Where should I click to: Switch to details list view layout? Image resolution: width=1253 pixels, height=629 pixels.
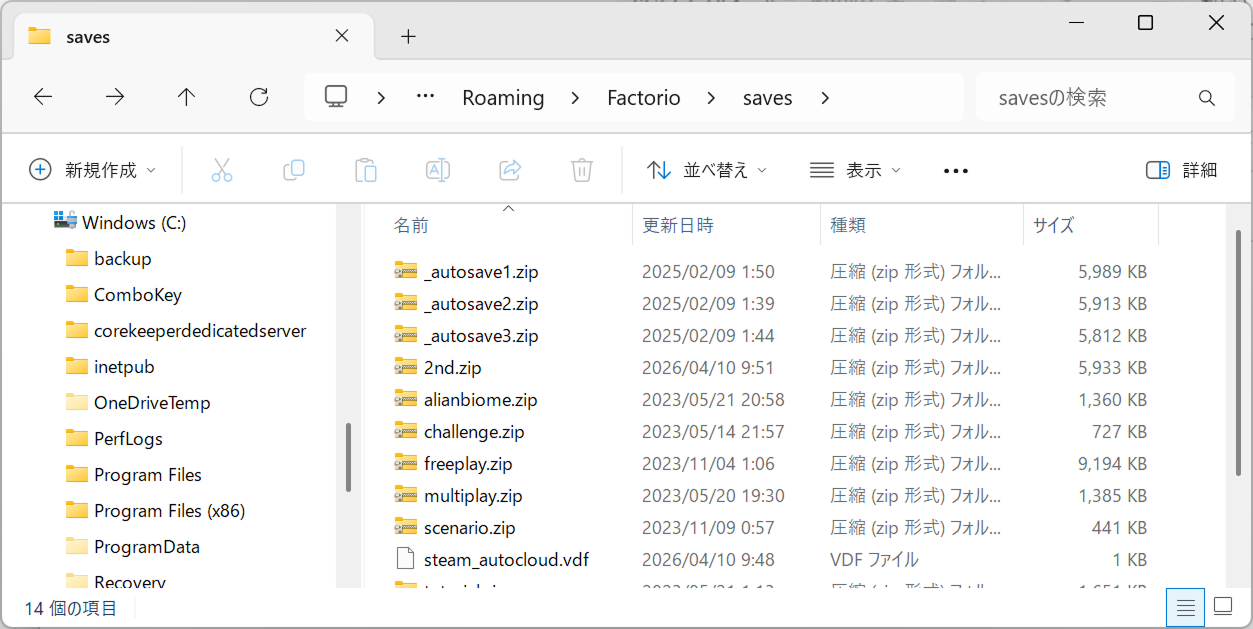(x=1186, y=607)
